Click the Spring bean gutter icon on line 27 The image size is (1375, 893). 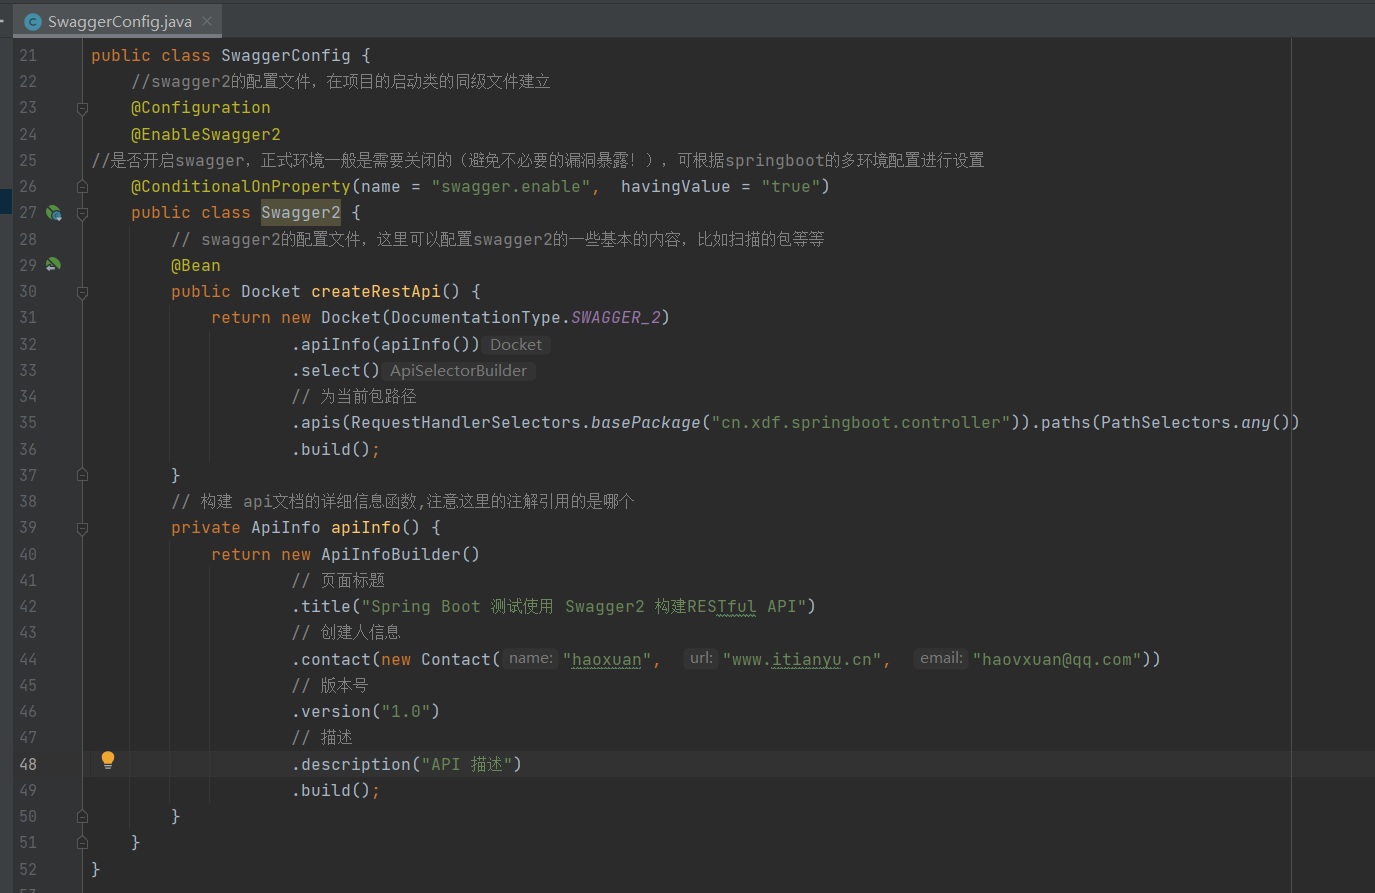(54, 213)
